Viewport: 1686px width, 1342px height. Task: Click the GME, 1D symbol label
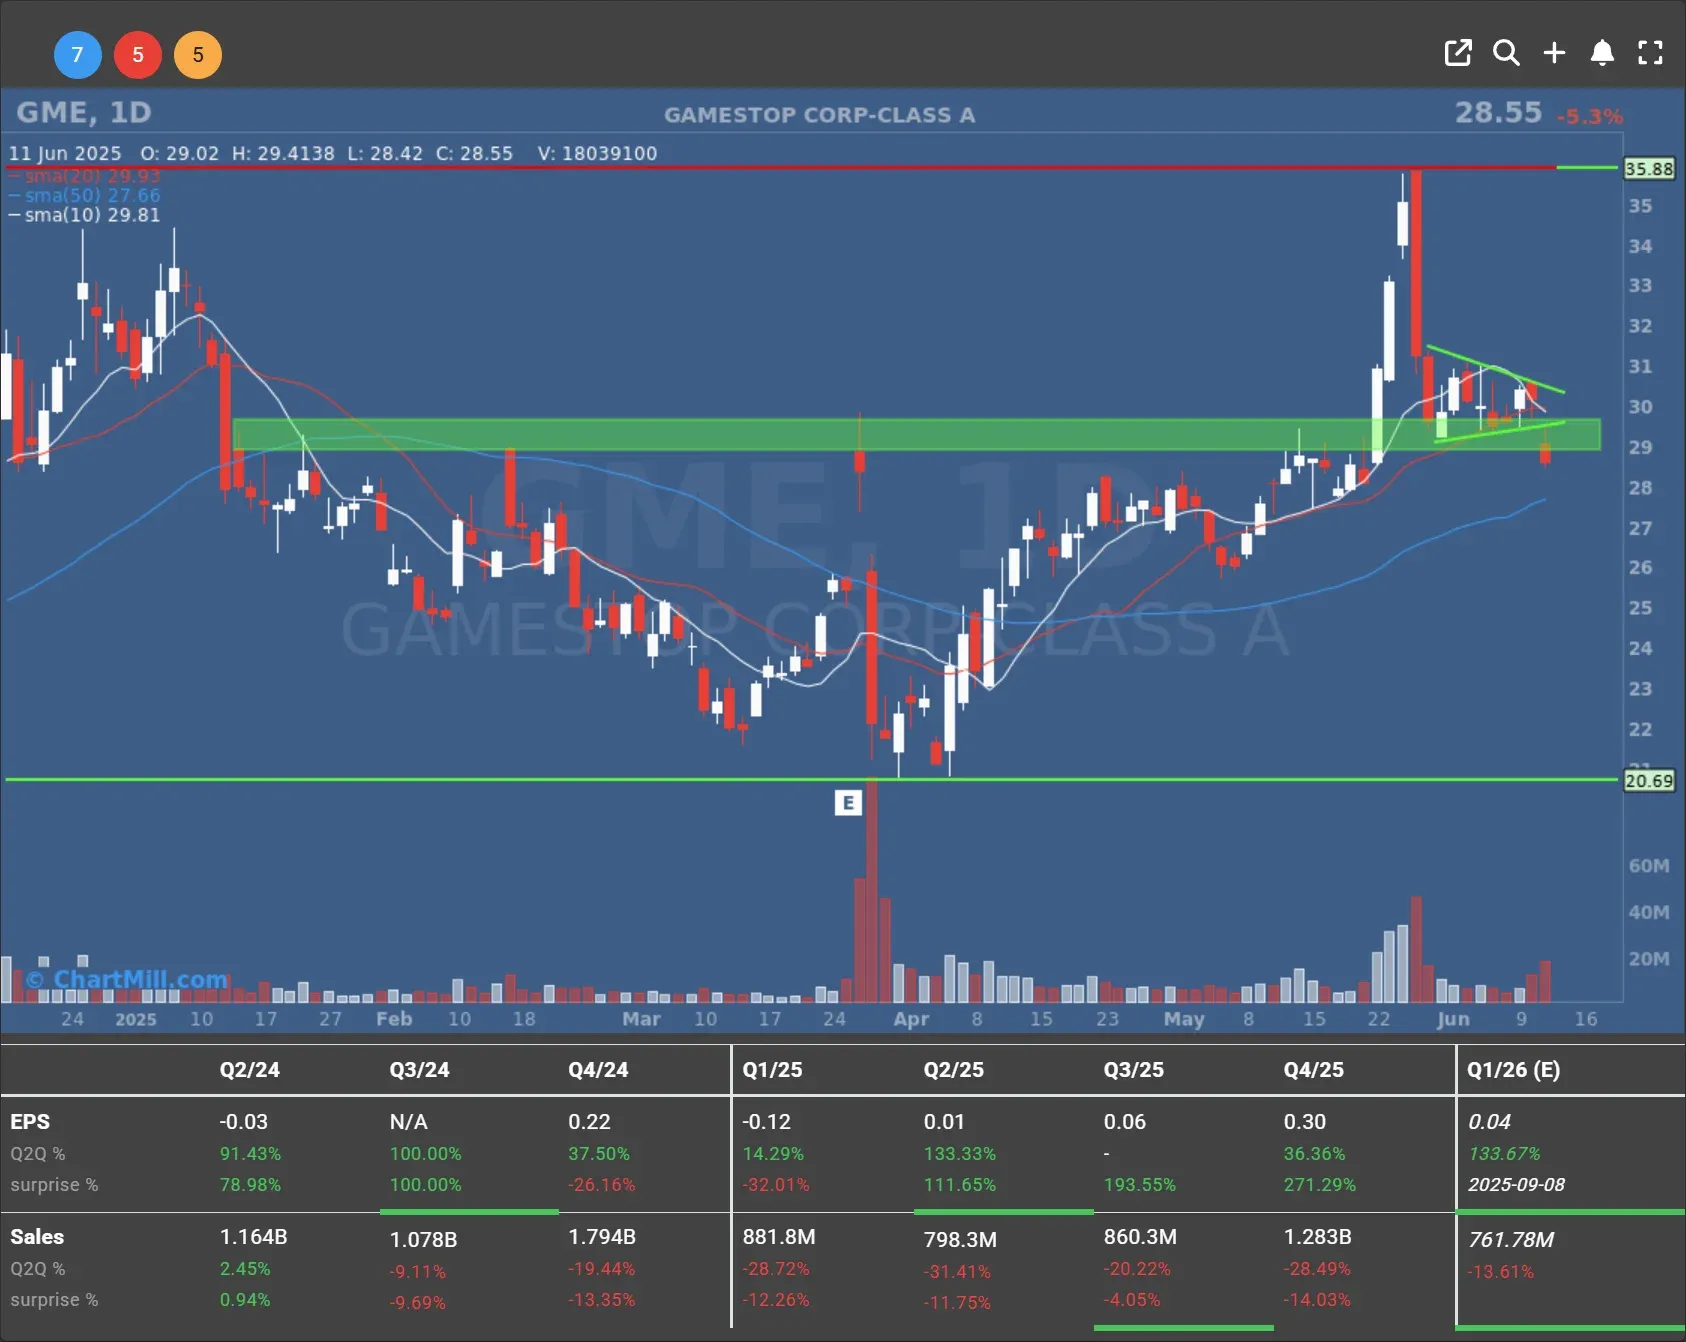[x=84, y=113]
